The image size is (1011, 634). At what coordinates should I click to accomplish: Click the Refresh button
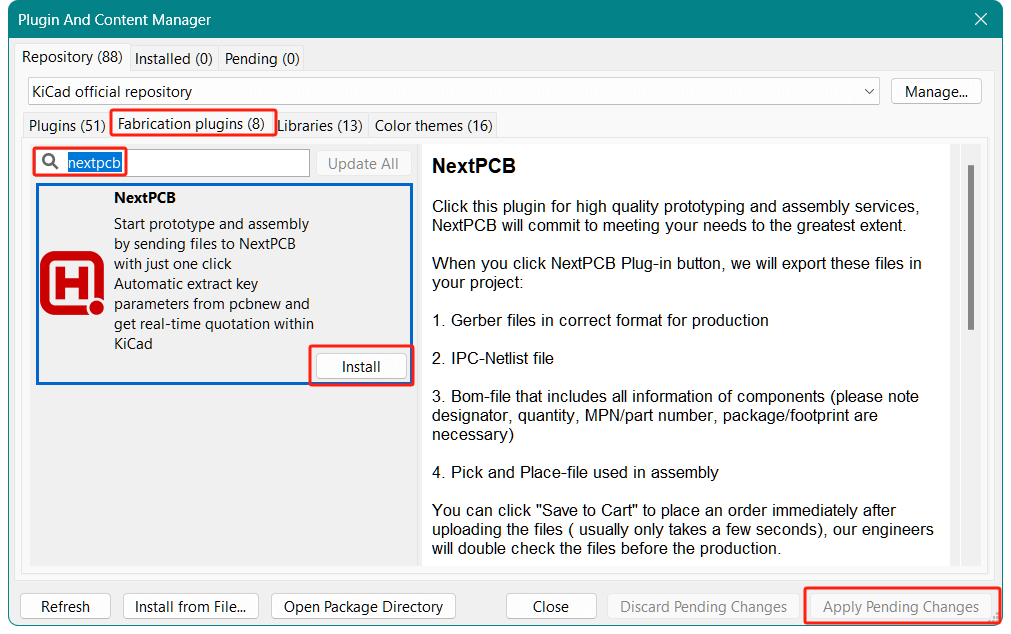[x=65, y=606]
